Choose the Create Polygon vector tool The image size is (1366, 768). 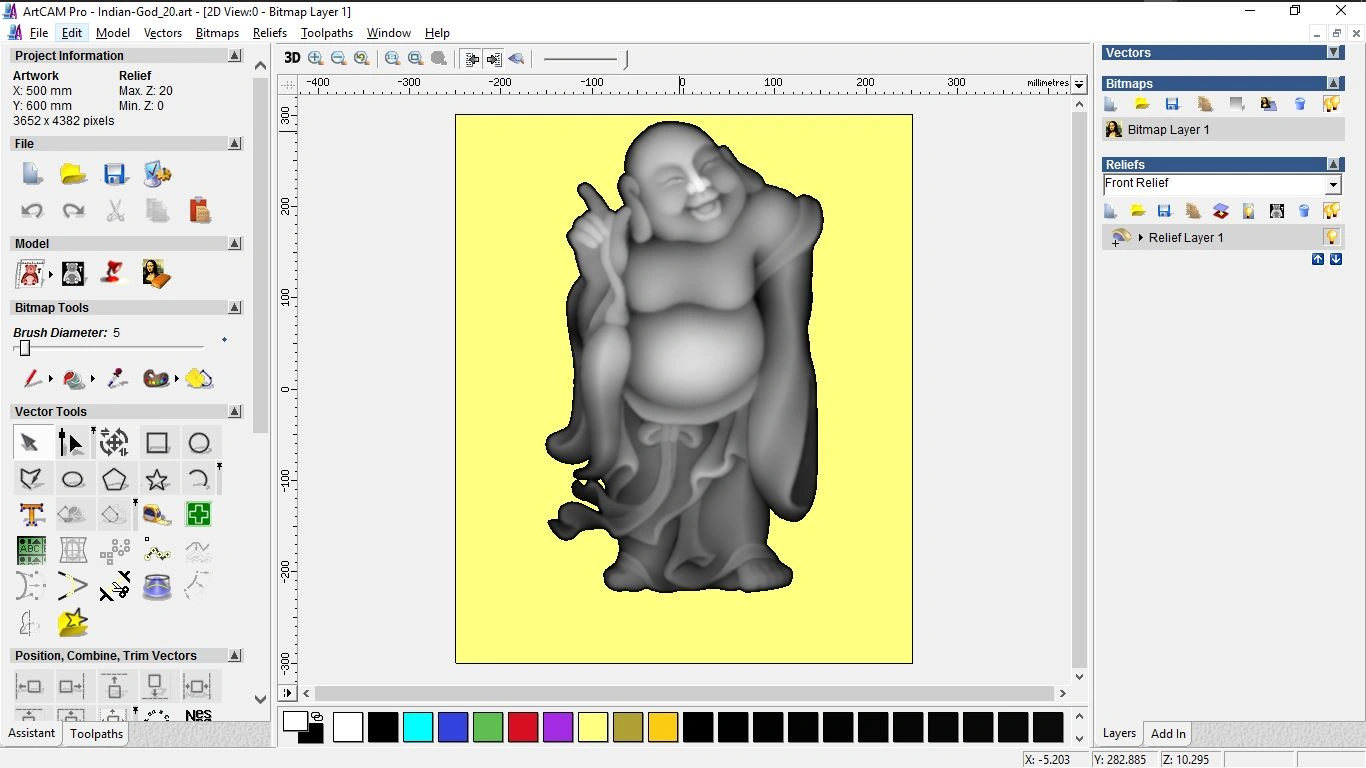click(x=115, y=479)
